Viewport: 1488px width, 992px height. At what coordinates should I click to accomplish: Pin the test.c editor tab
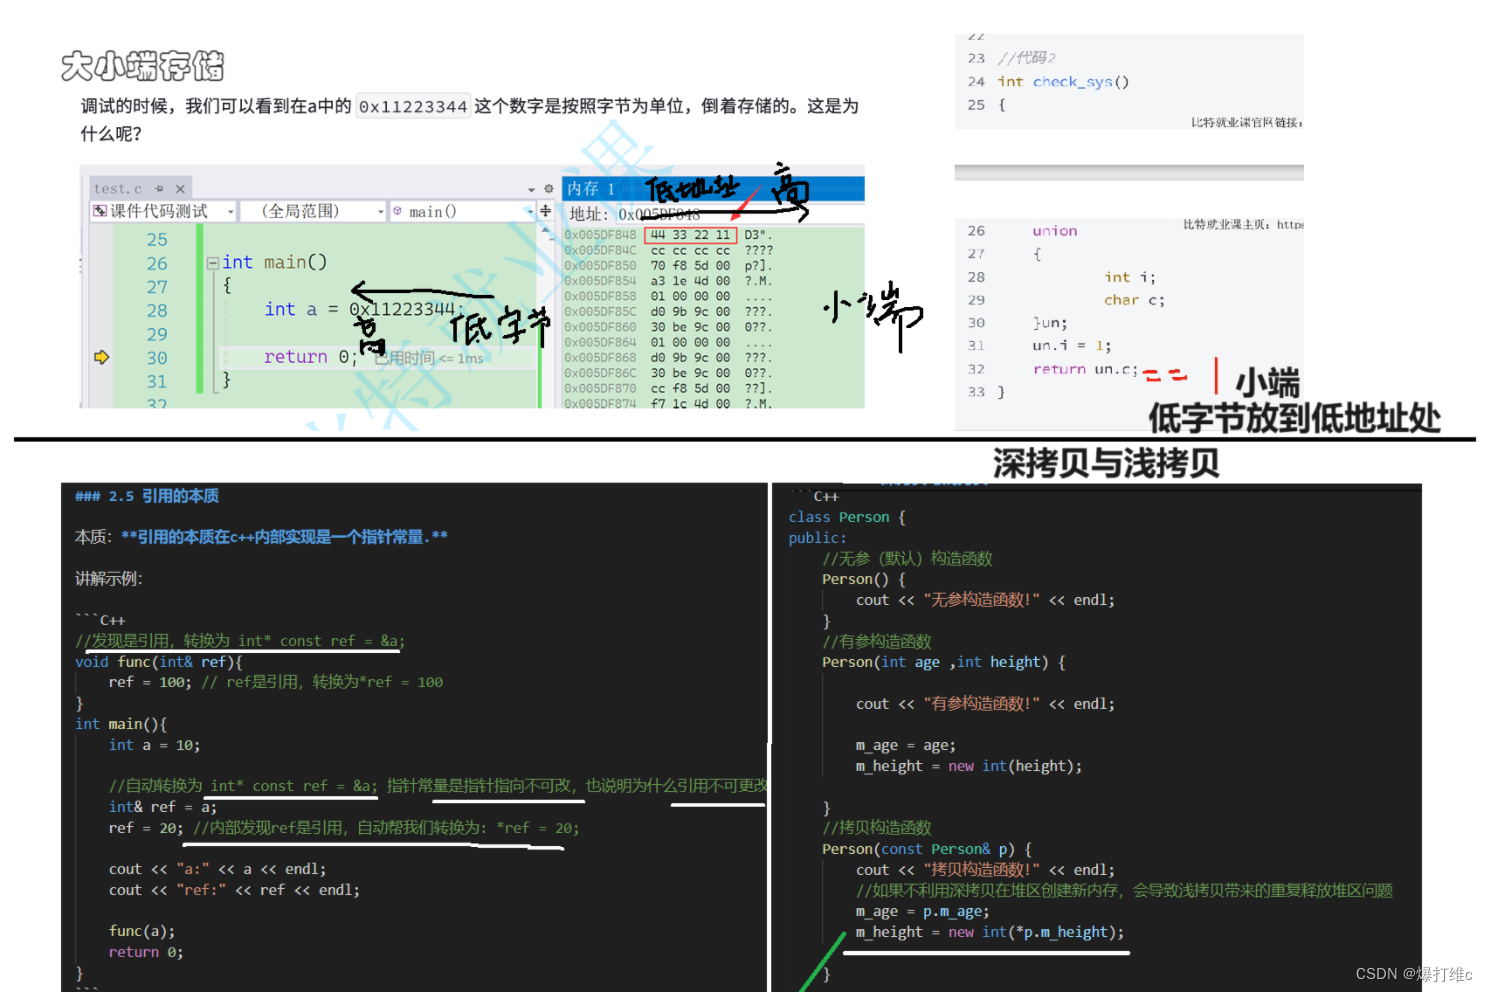coord(159,188)
